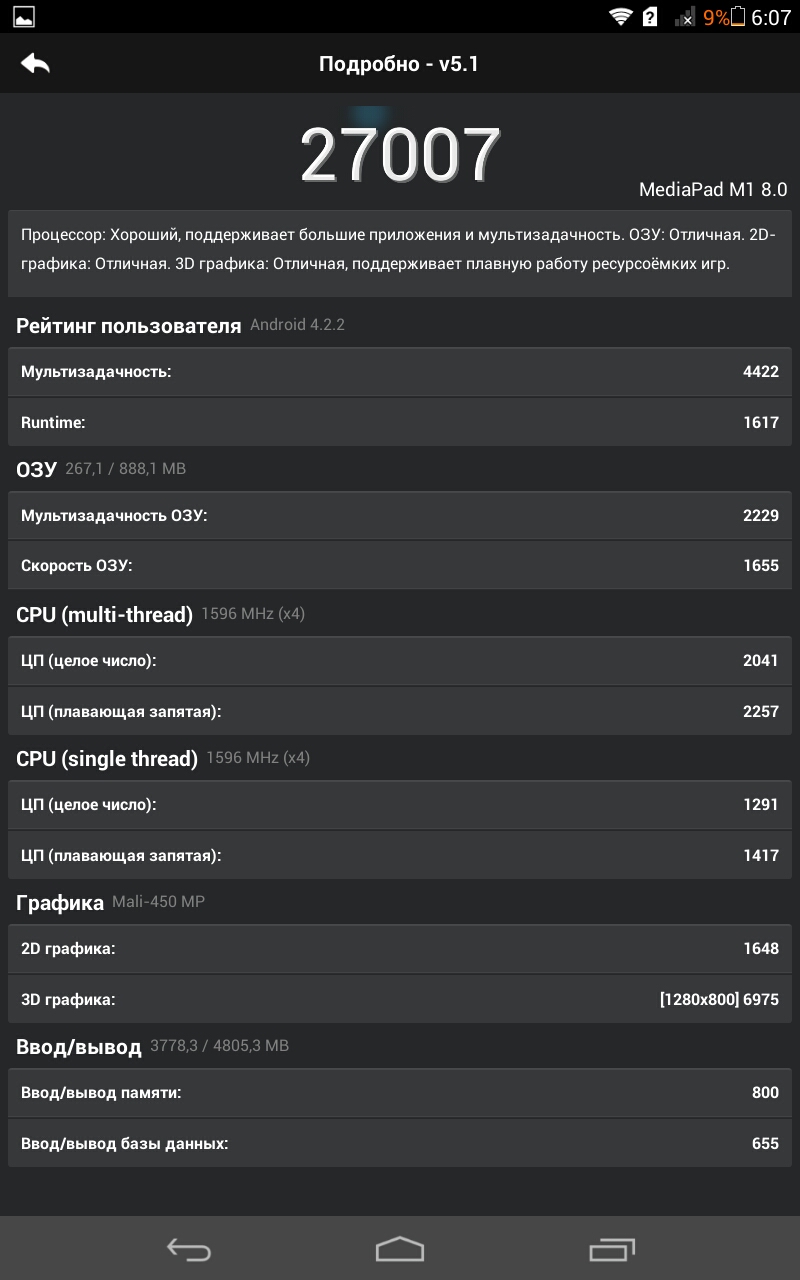Tap the processor summary description text
The height and width of the screenshot is (1280, 800).
400,250
